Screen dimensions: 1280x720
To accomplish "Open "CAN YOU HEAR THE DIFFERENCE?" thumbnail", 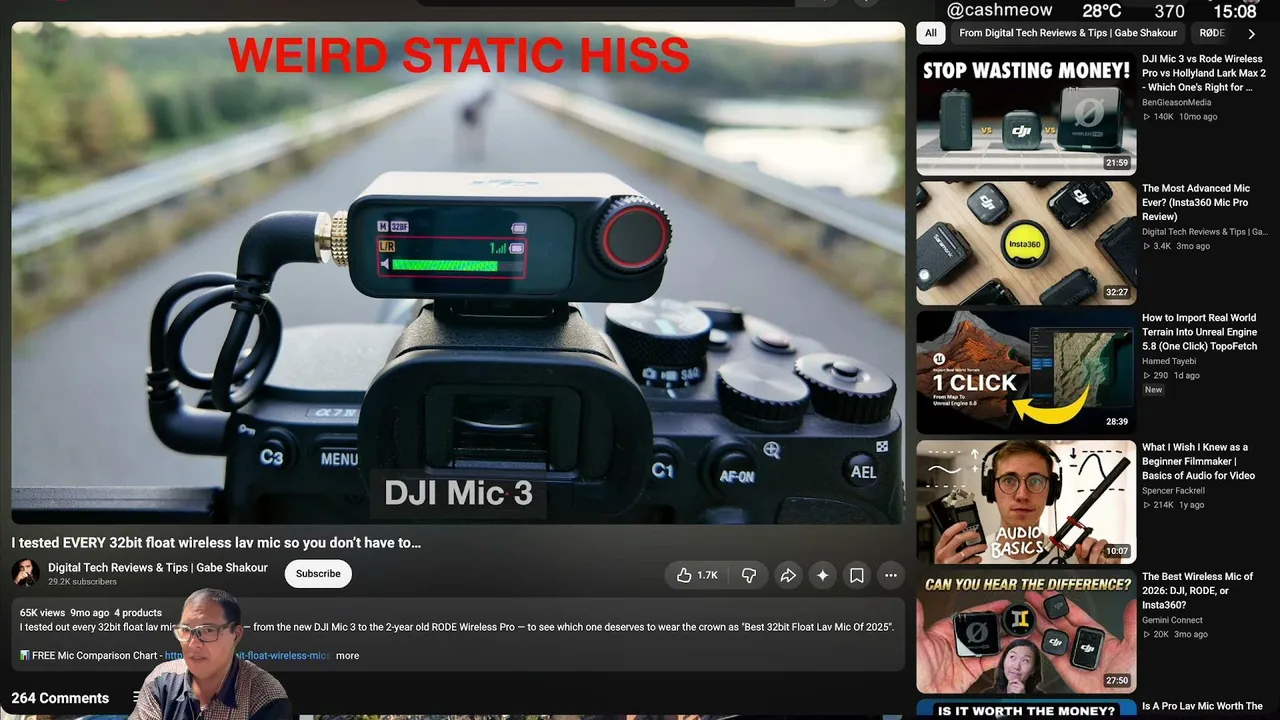I will coord(1026,631).
